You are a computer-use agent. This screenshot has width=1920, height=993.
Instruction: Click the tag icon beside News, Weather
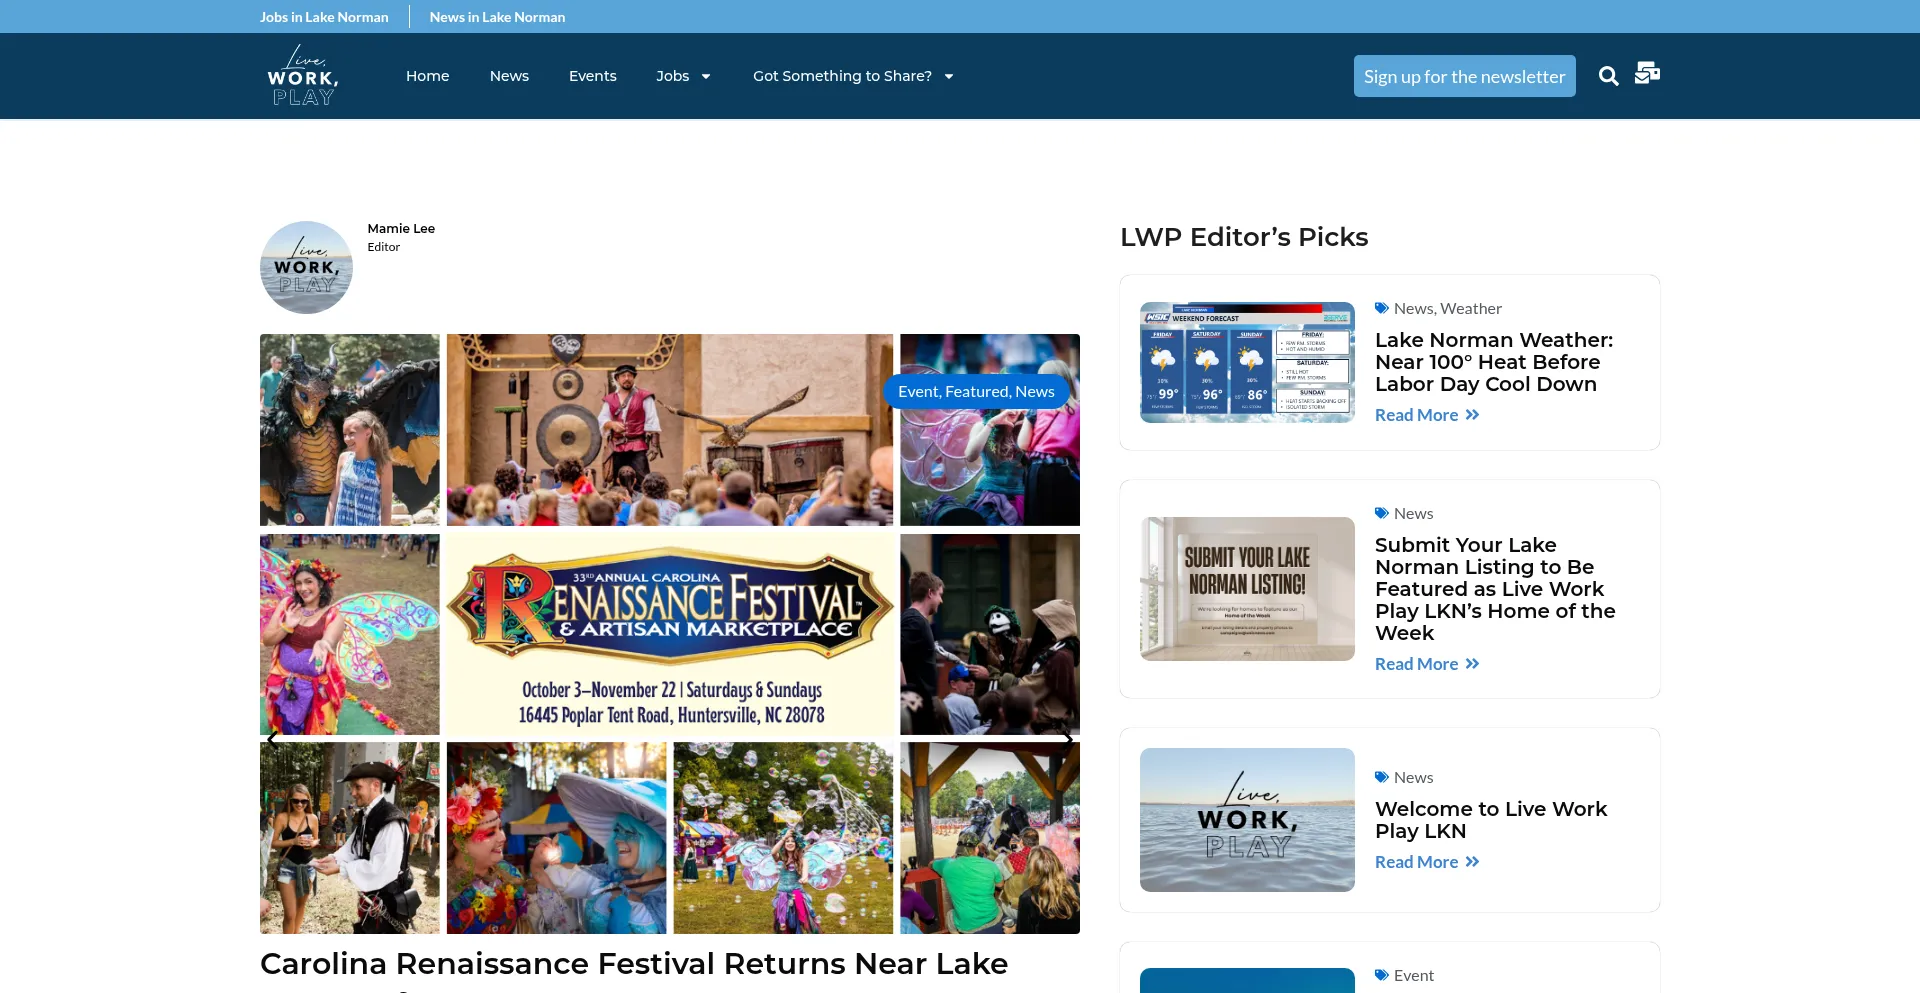(1381, 308)
